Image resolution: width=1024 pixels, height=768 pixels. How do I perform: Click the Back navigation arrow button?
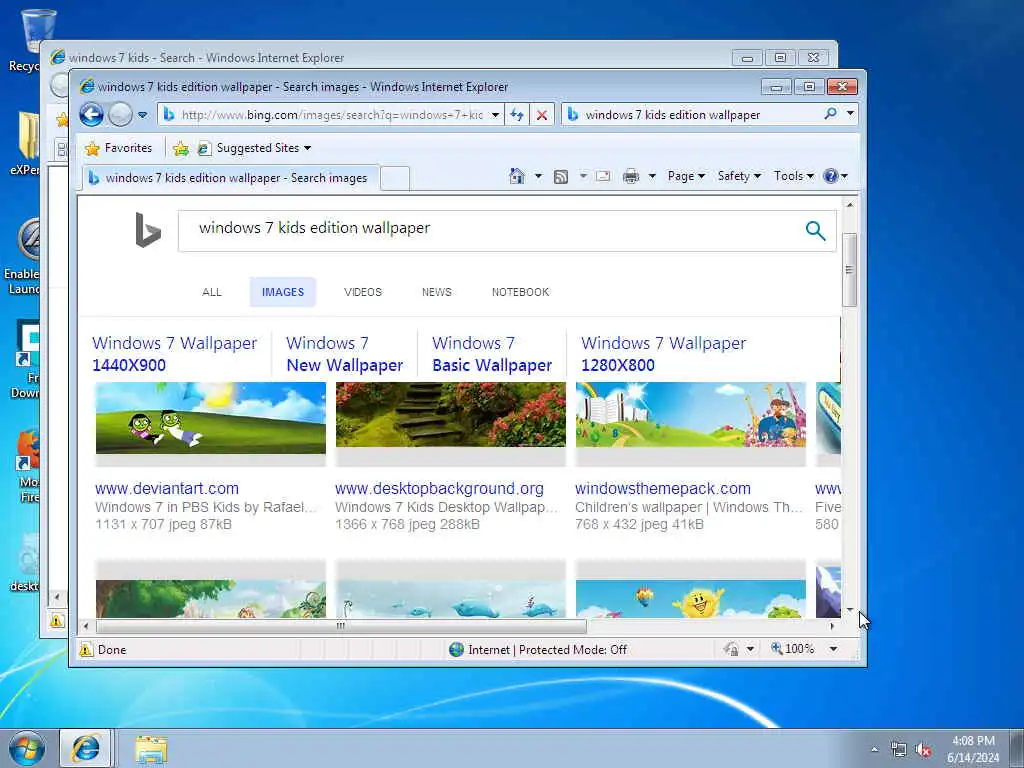point(91,115)
